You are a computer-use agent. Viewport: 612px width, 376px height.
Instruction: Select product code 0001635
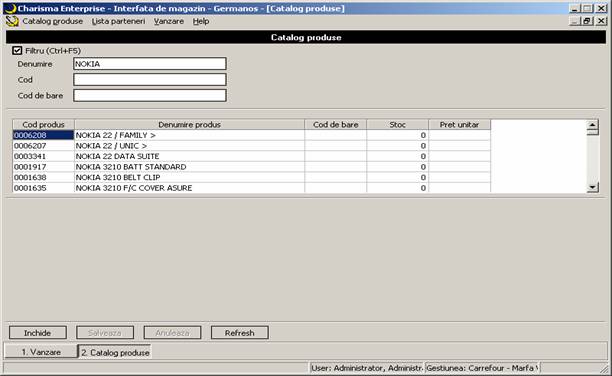point(43,188)
